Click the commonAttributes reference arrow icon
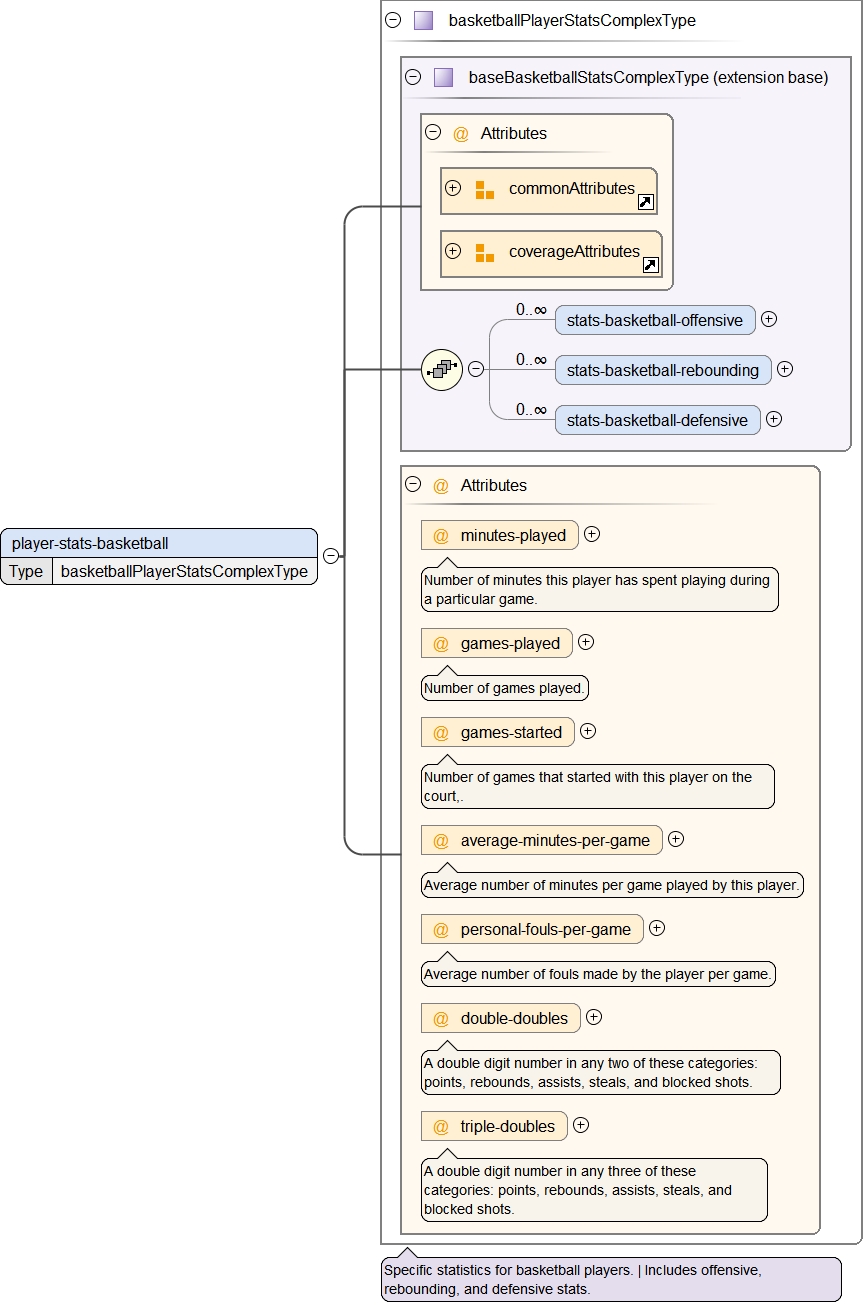 tap(646, 203)
